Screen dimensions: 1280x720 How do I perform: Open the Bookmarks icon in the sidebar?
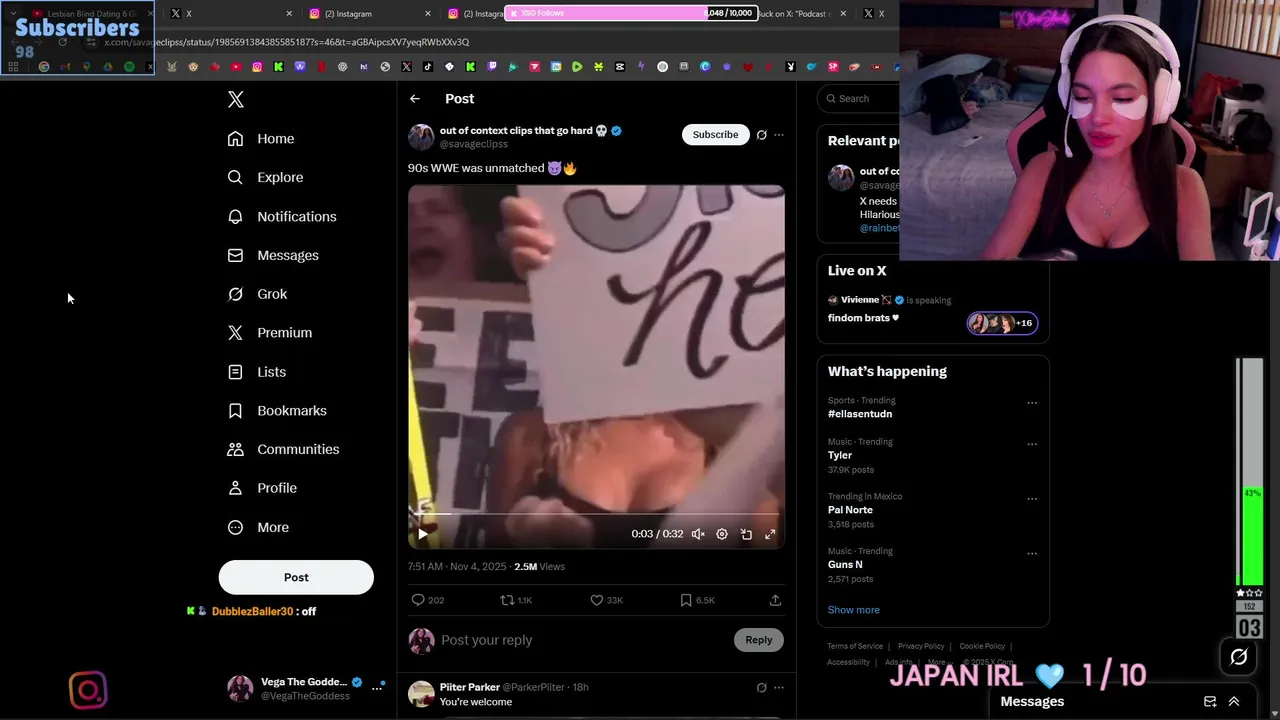click(235, 411)
